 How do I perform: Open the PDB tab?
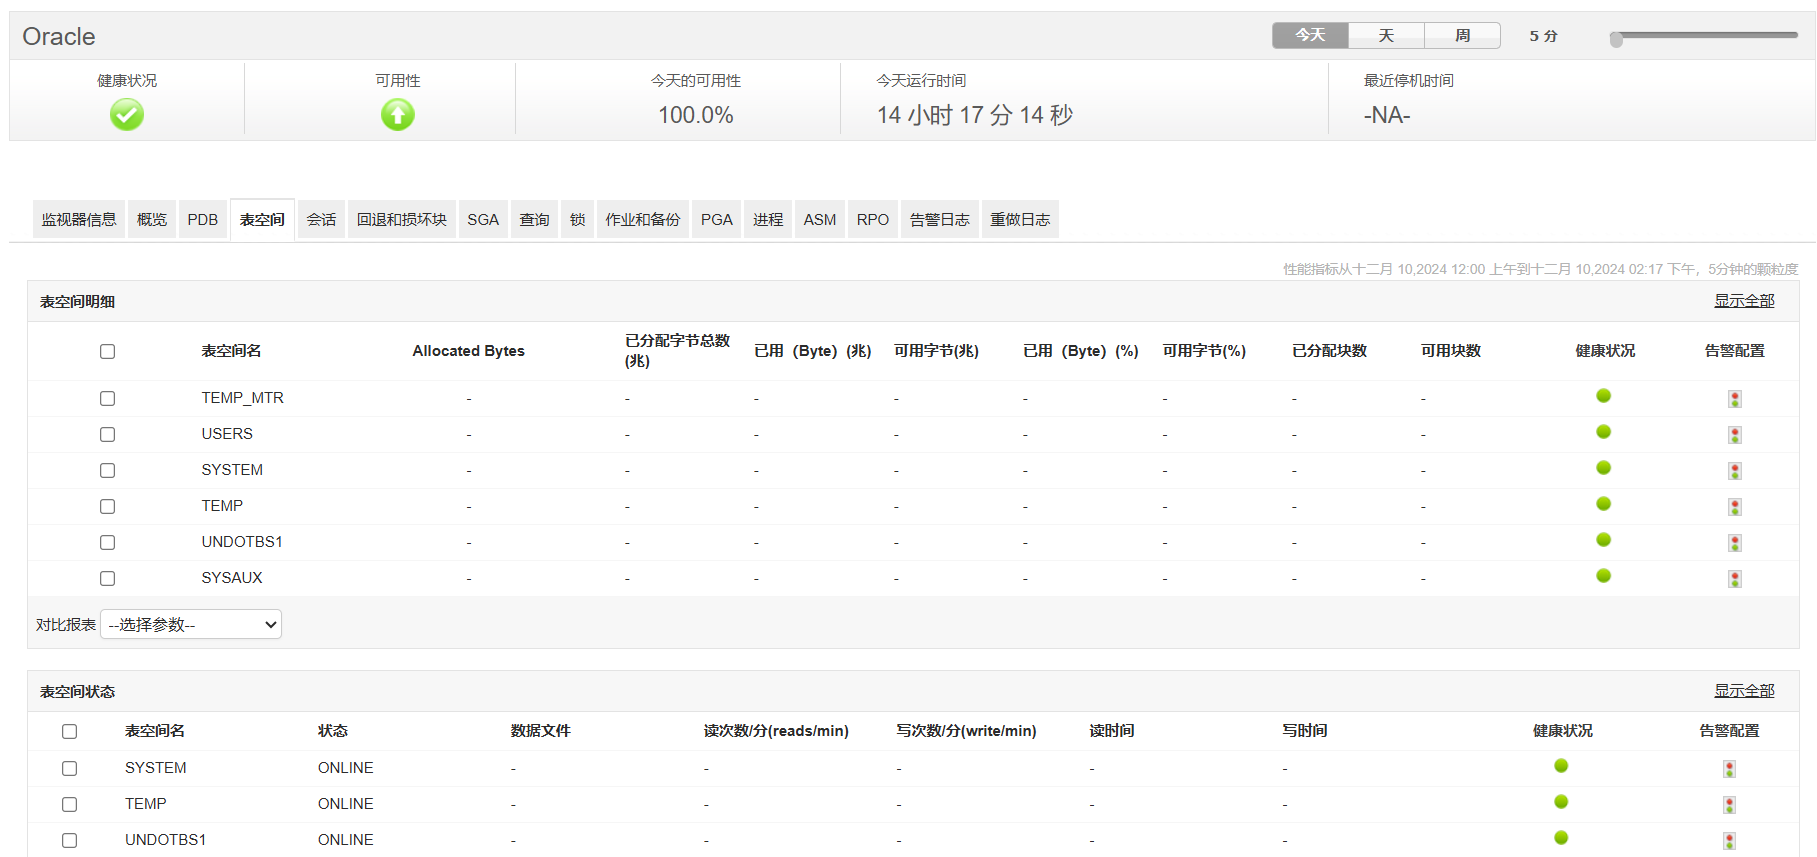click(202, 219)
